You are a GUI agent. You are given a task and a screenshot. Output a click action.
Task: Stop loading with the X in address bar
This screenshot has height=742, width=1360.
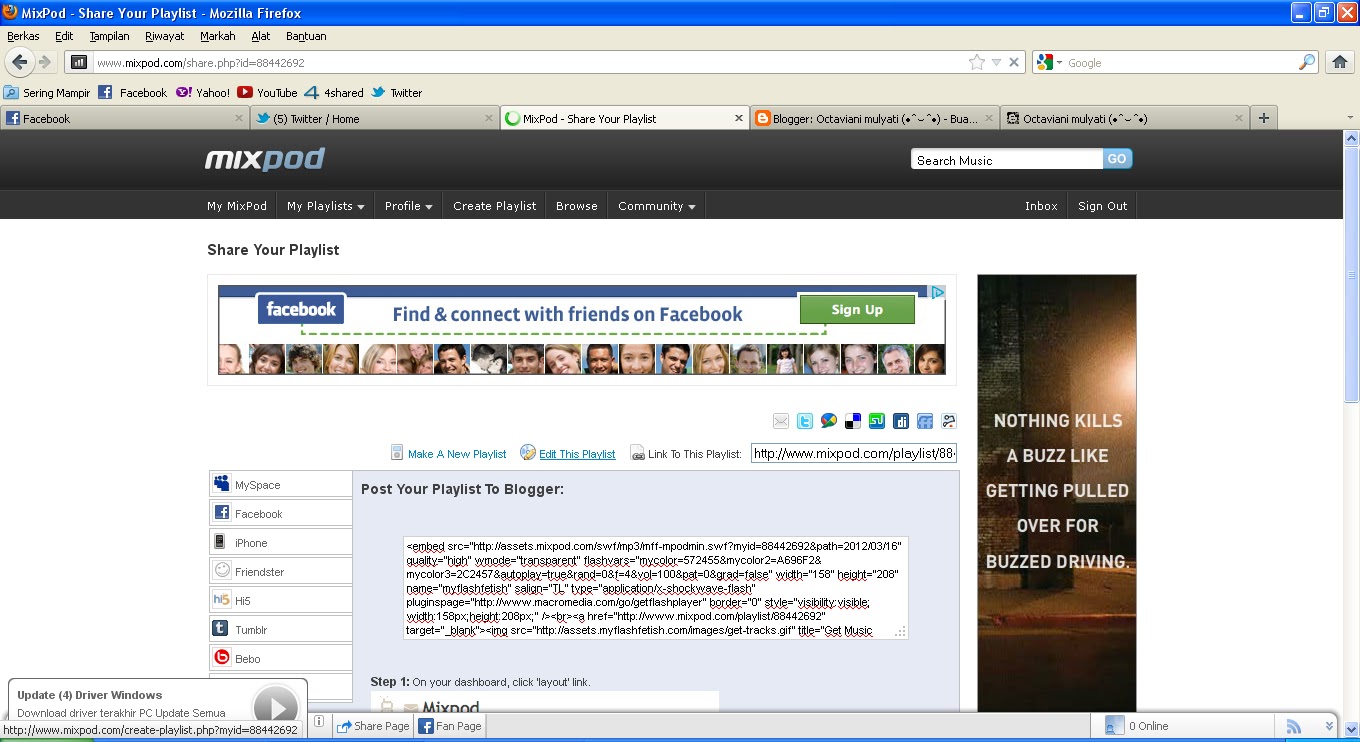[1014, 62]
